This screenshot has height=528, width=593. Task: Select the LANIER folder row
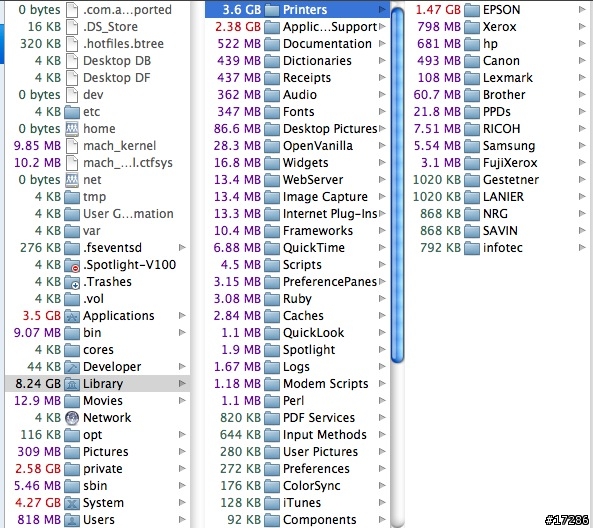499,197
